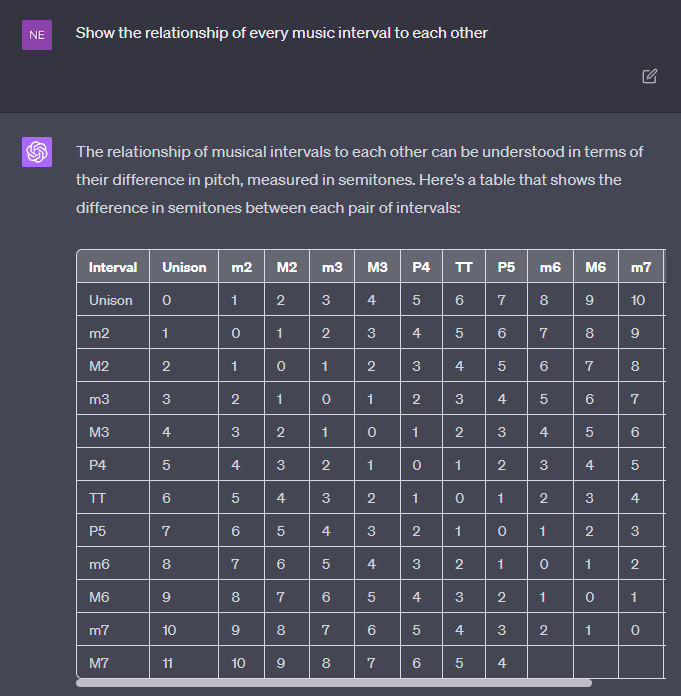Select the M7 row label

(x=98, y=662)
